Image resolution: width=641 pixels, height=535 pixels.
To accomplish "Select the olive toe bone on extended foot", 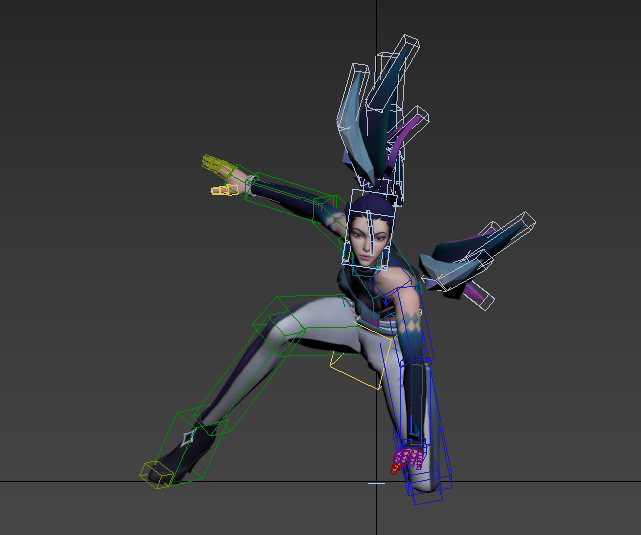I will tap(157, 475).
